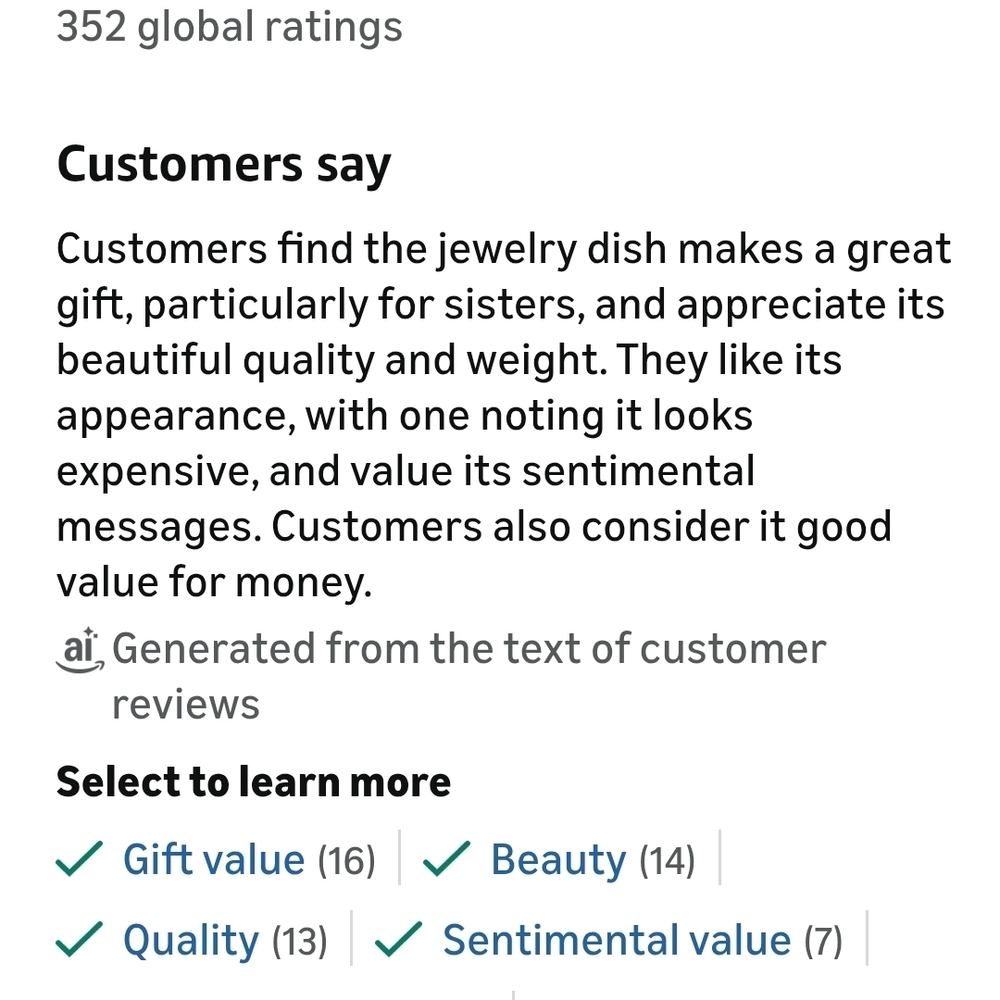Click the green checkmark beside Gift value
This screenshot has height=1000, width=1000.
pos(79,859)
